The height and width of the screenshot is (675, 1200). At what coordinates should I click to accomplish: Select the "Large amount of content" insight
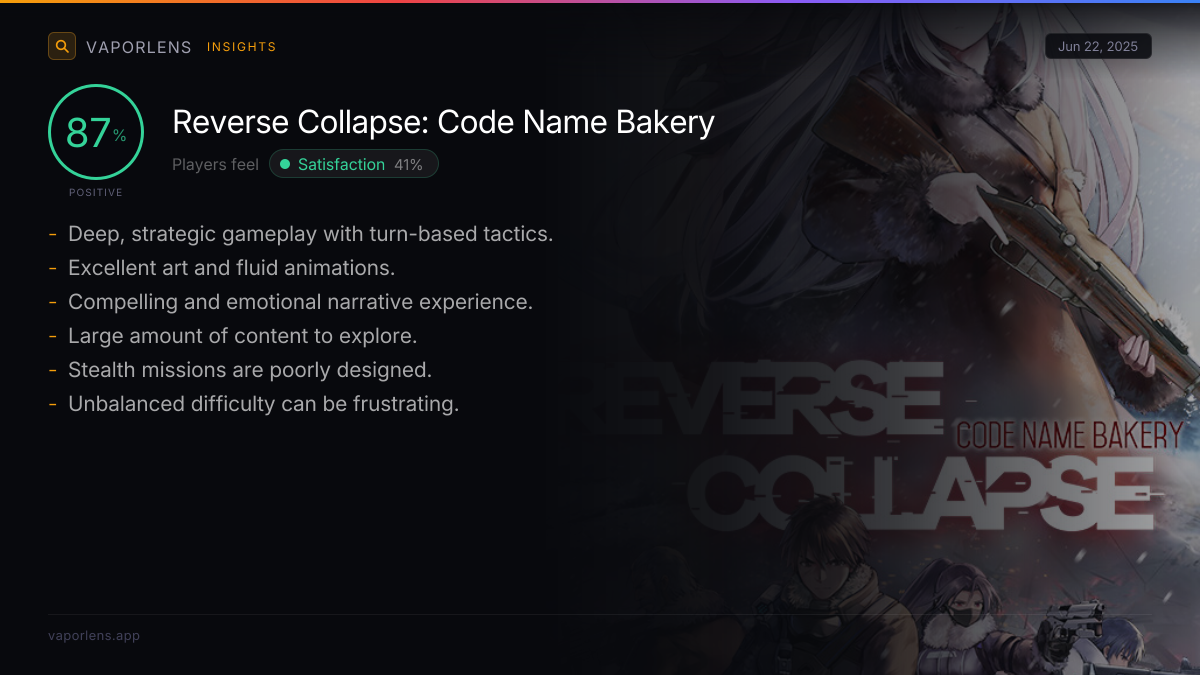click(242, 336)
